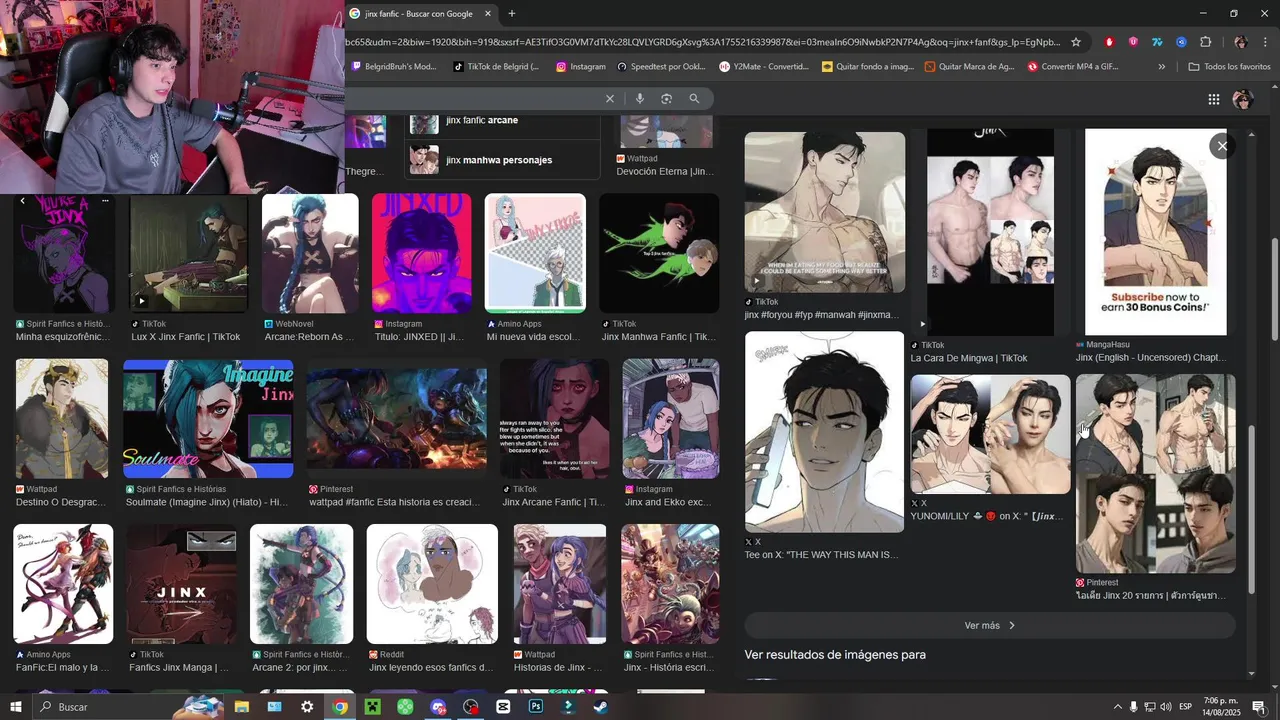Open Tee on X image result
Image resolution: width=1280 pixels, height=720 pixels.
[825, 432]
